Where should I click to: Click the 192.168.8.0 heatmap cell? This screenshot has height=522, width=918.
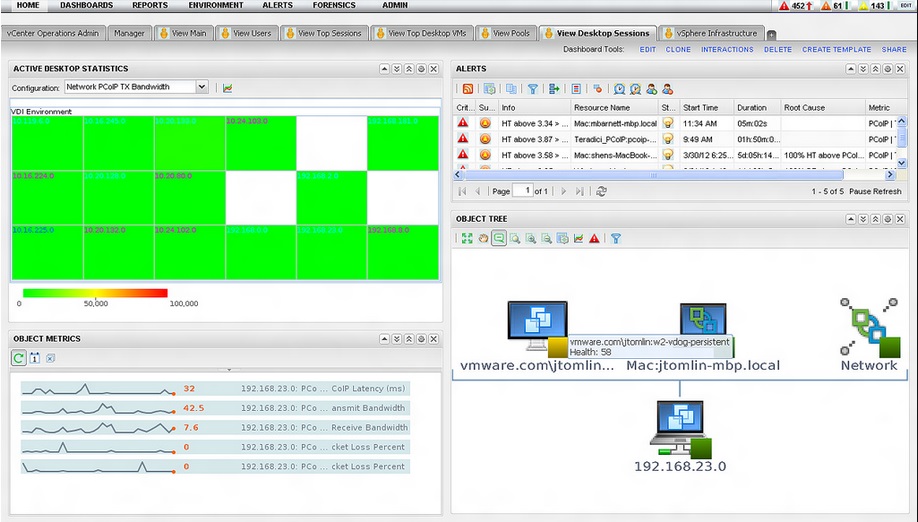pyautogui.click(x=403, y=252)
